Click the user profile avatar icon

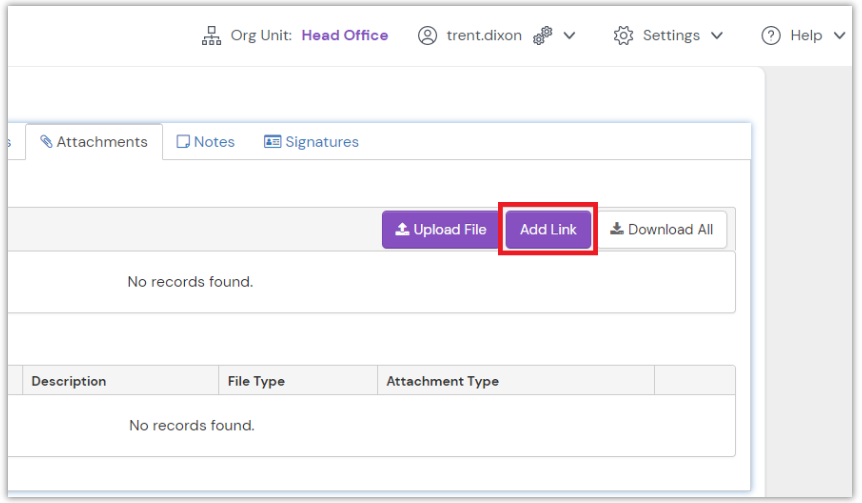(428, 36)
